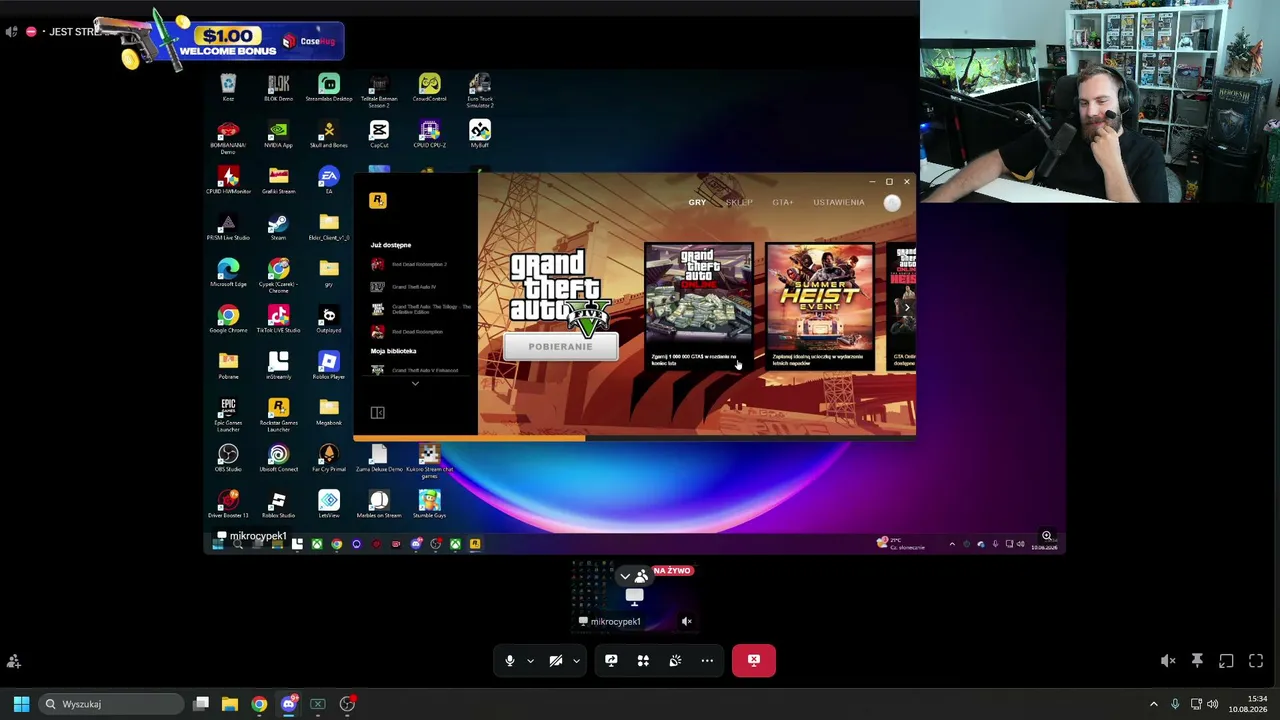Click the share screen icon in call controls
This screenshot has height=720, width=1280.
point(611,660)
